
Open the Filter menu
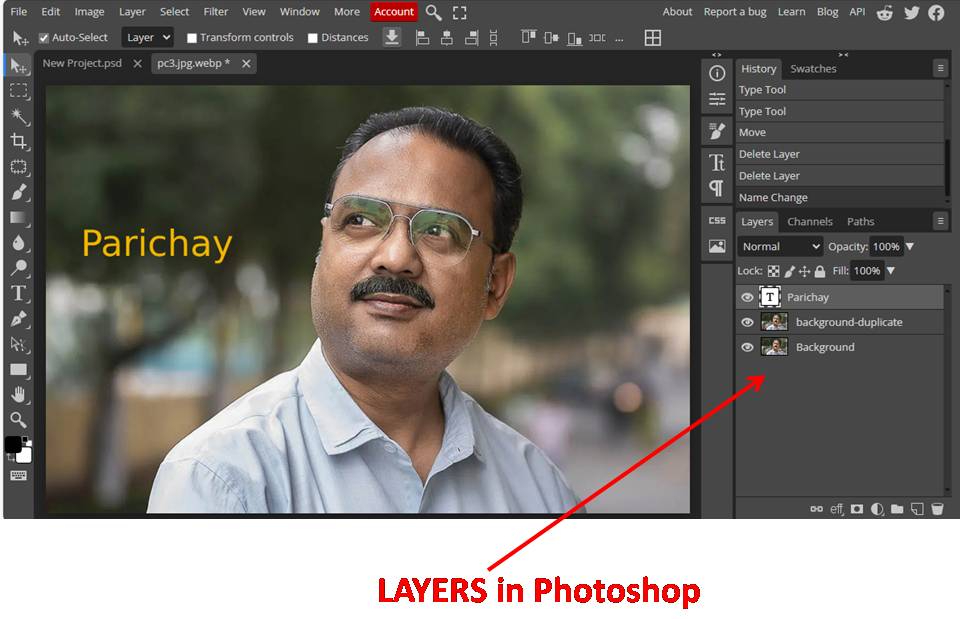coord(216,12)
